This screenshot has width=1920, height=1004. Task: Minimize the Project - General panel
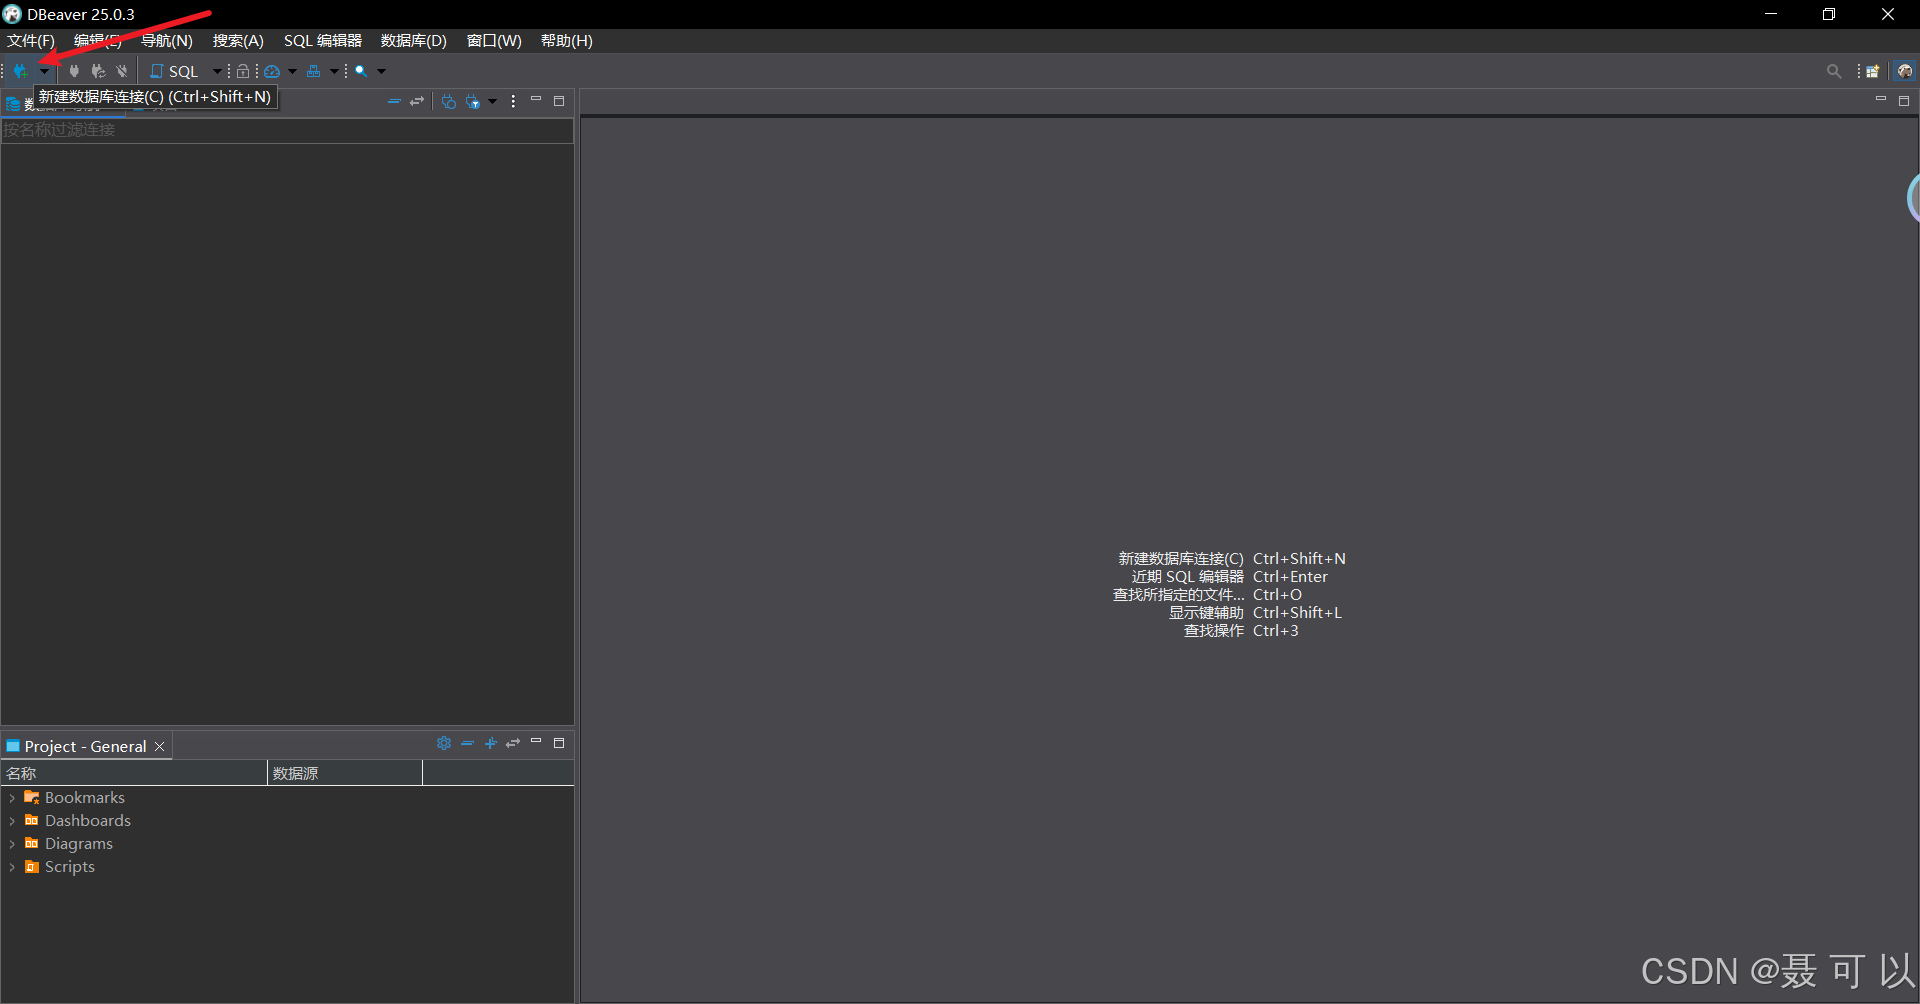(536, 741)
